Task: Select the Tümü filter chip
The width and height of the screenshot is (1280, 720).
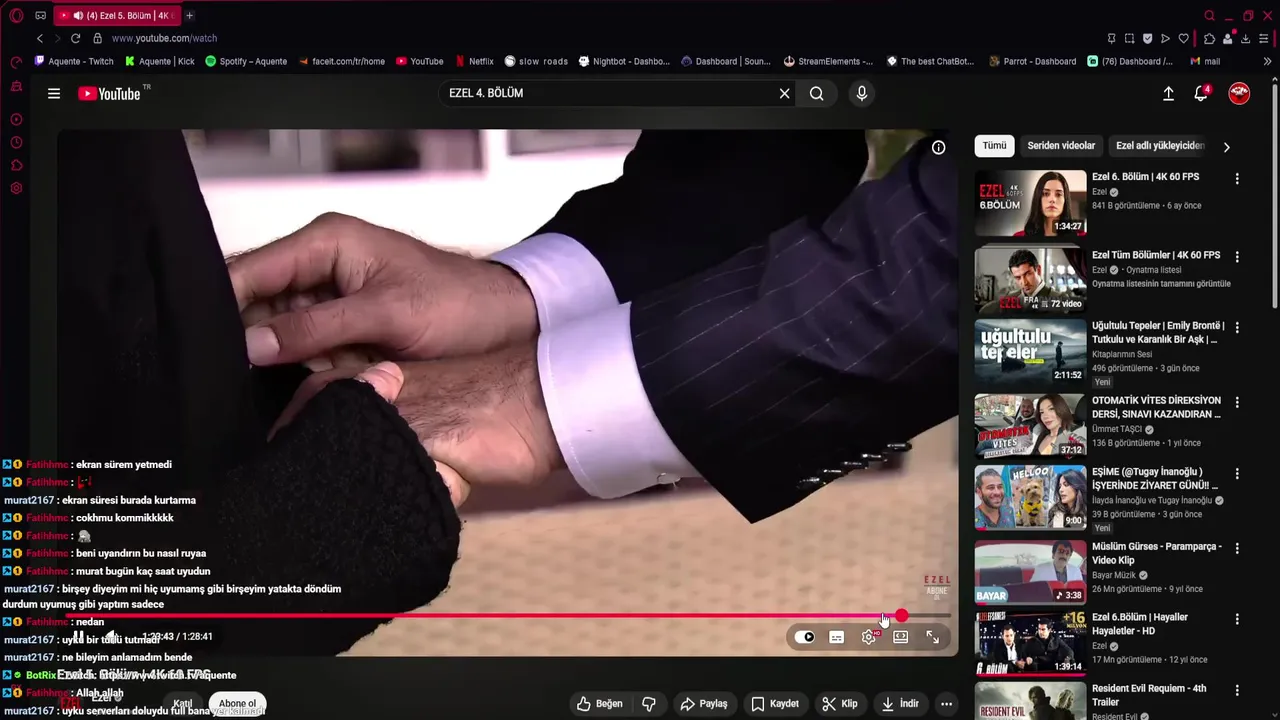Action: point(994,146)
